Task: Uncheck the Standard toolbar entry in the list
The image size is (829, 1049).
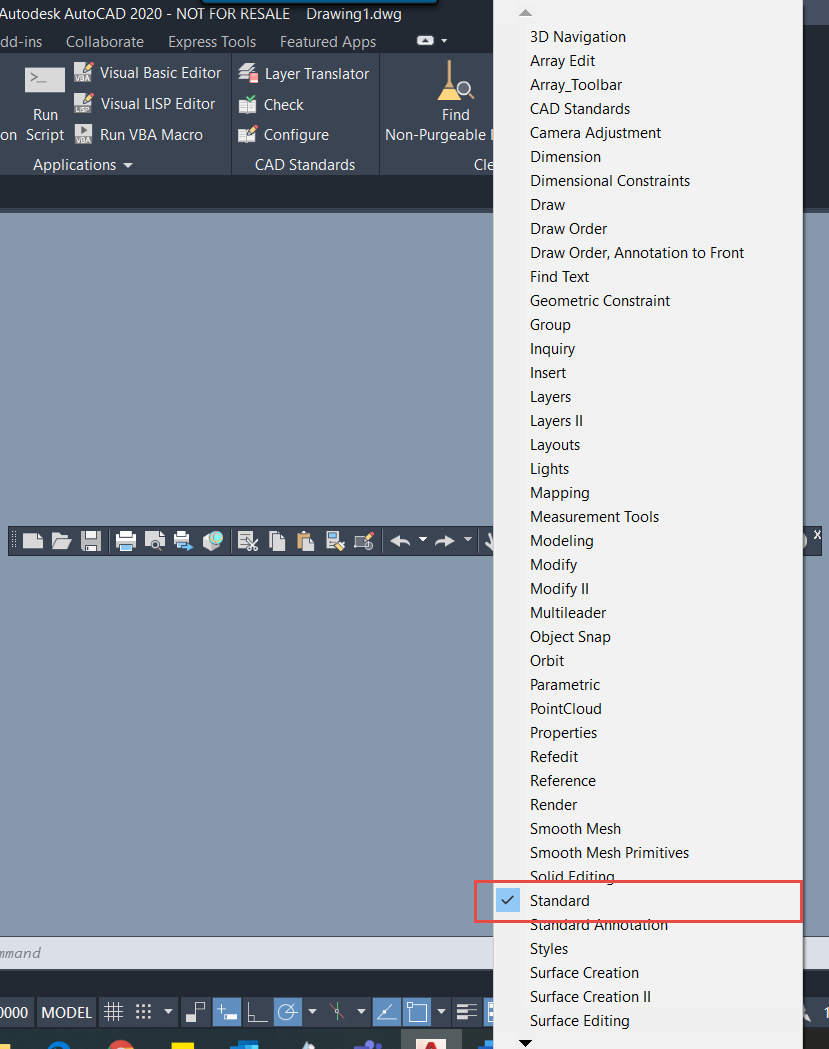Action: click(559, 900)
